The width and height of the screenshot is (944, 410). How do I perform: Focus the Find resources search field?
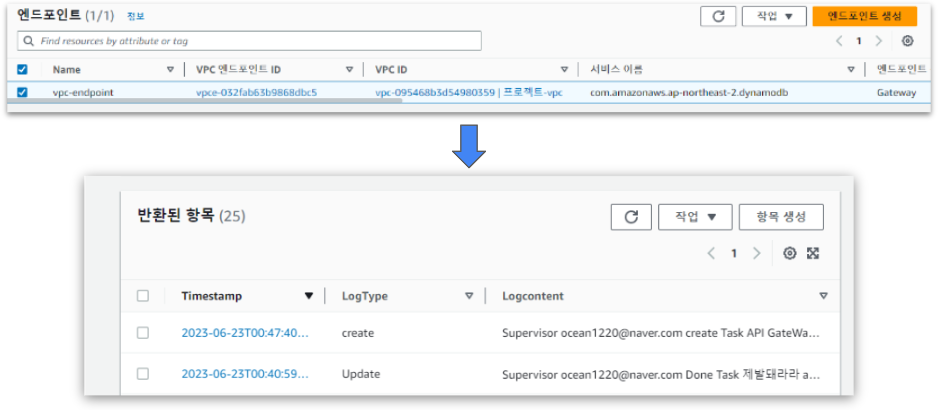249,41
